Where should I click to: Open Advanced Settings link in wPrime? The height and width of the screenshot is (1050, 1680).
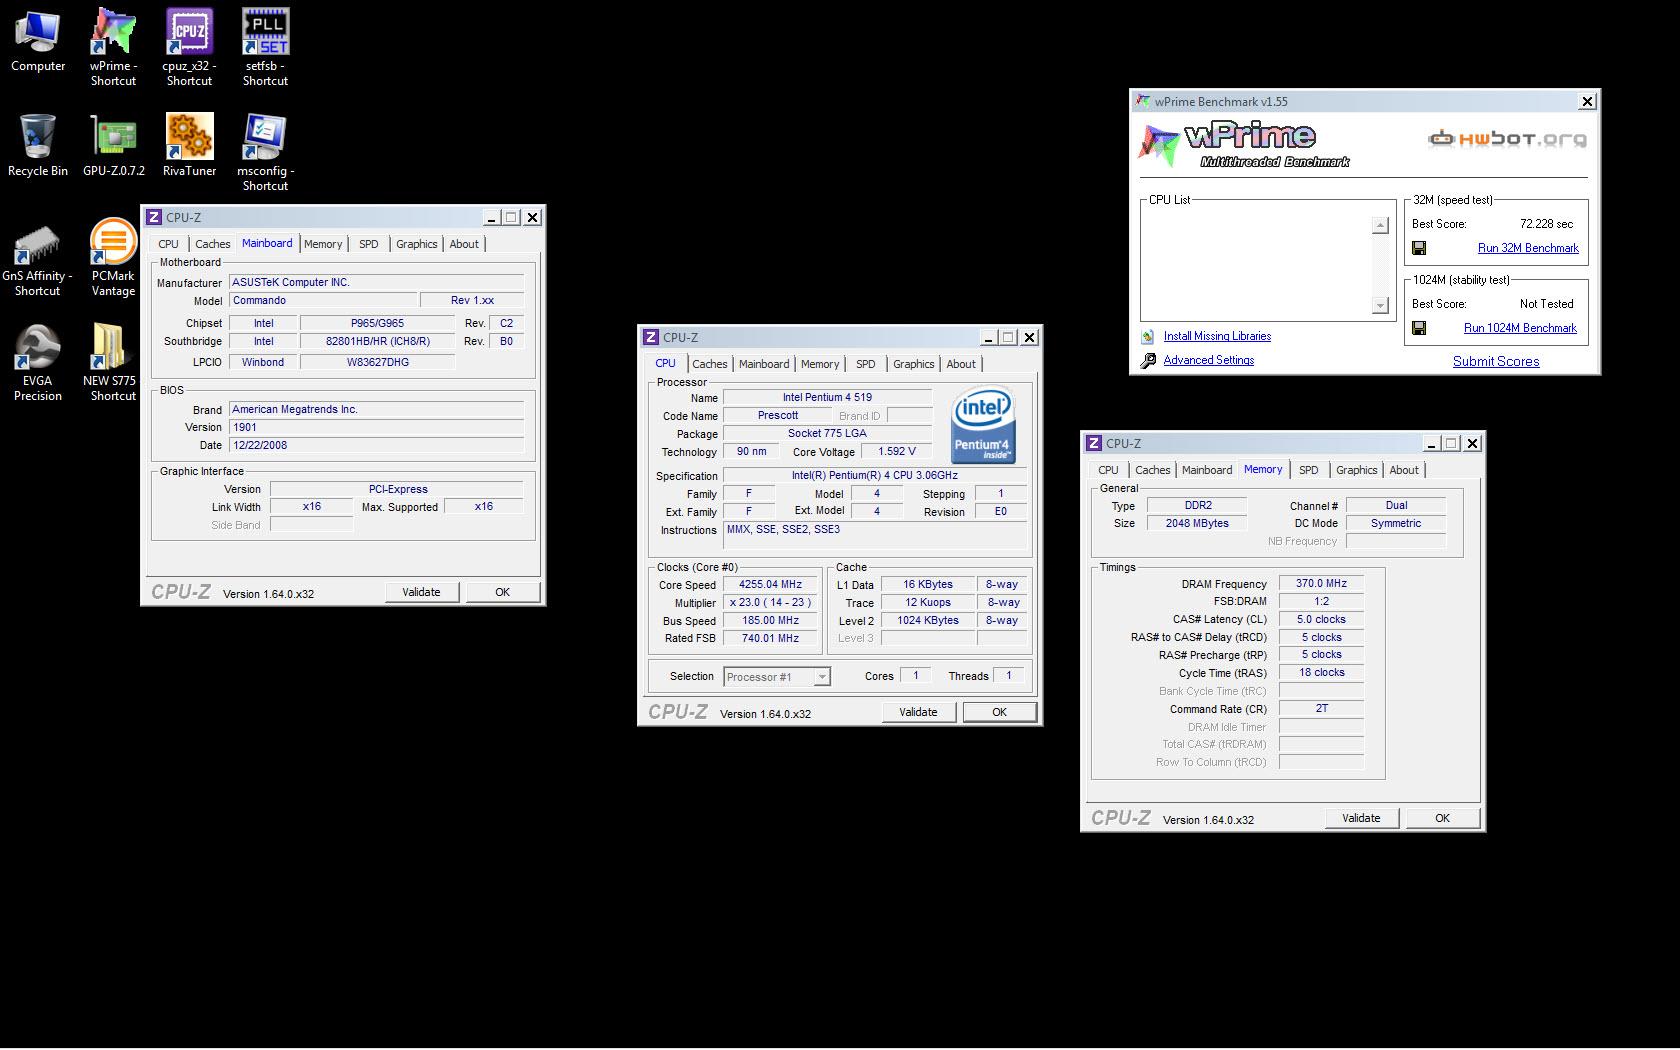pyautogui.click(x=1208, y=361)
